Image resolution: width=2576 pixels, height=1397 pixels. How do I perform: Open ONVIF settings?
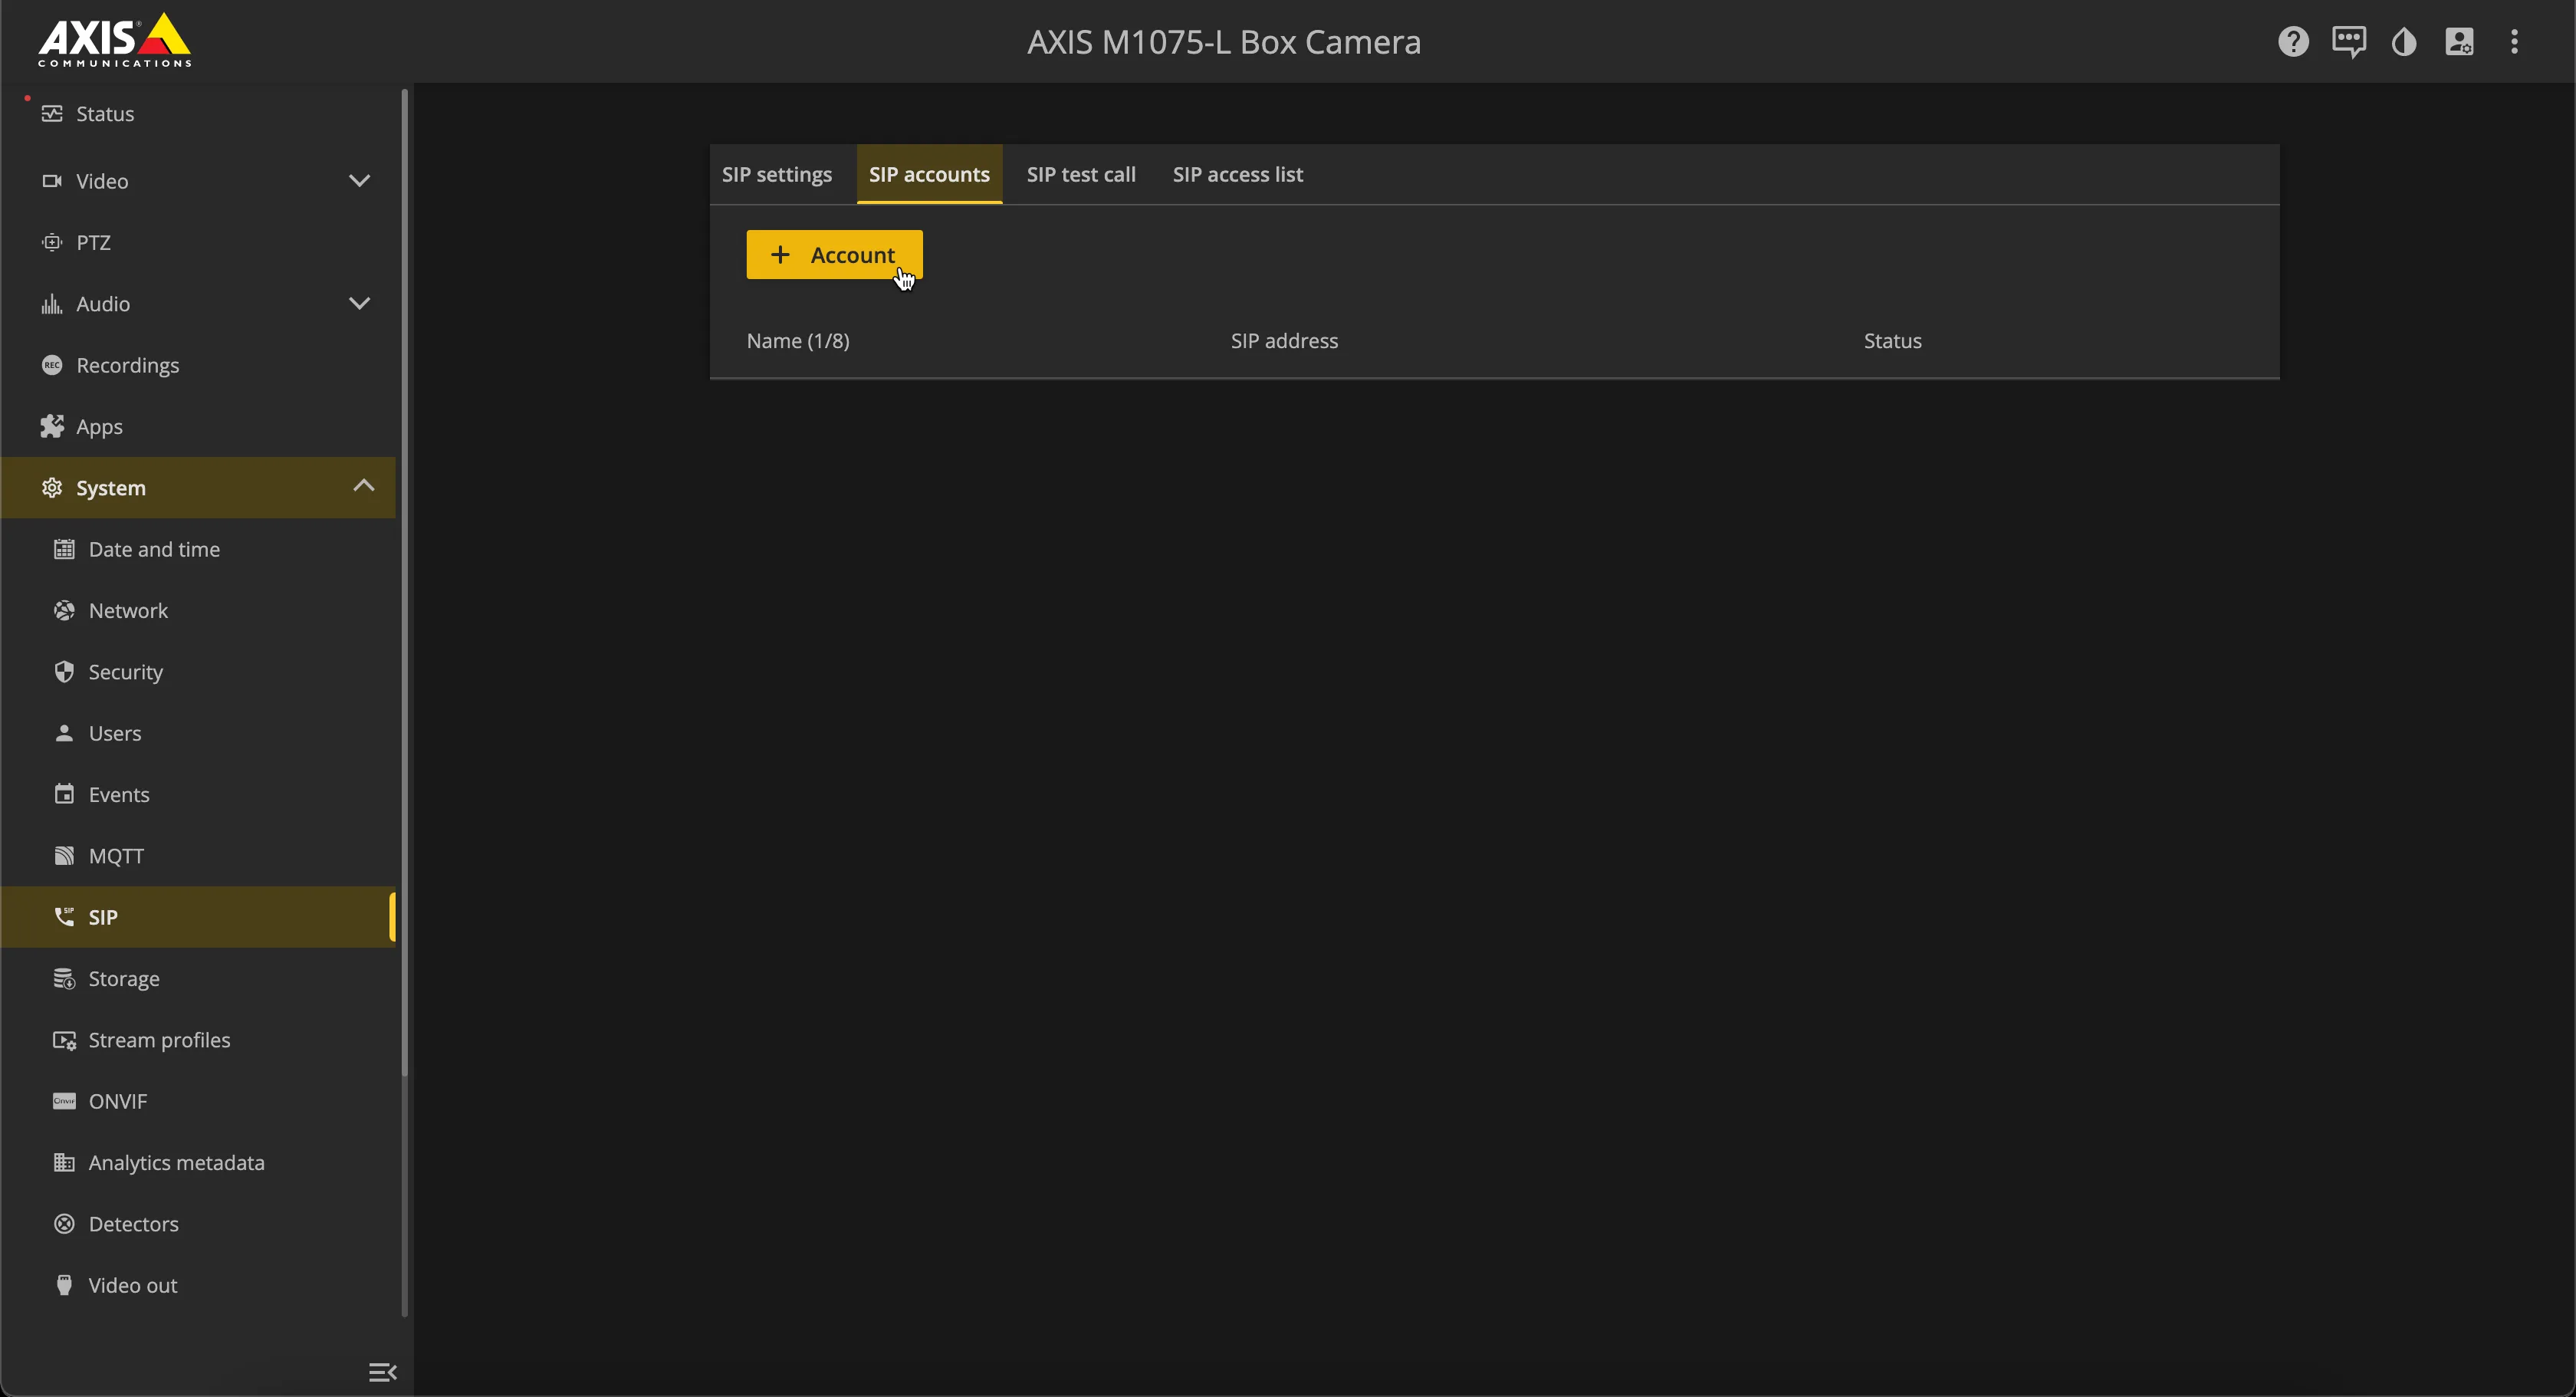coord(198,1101)
